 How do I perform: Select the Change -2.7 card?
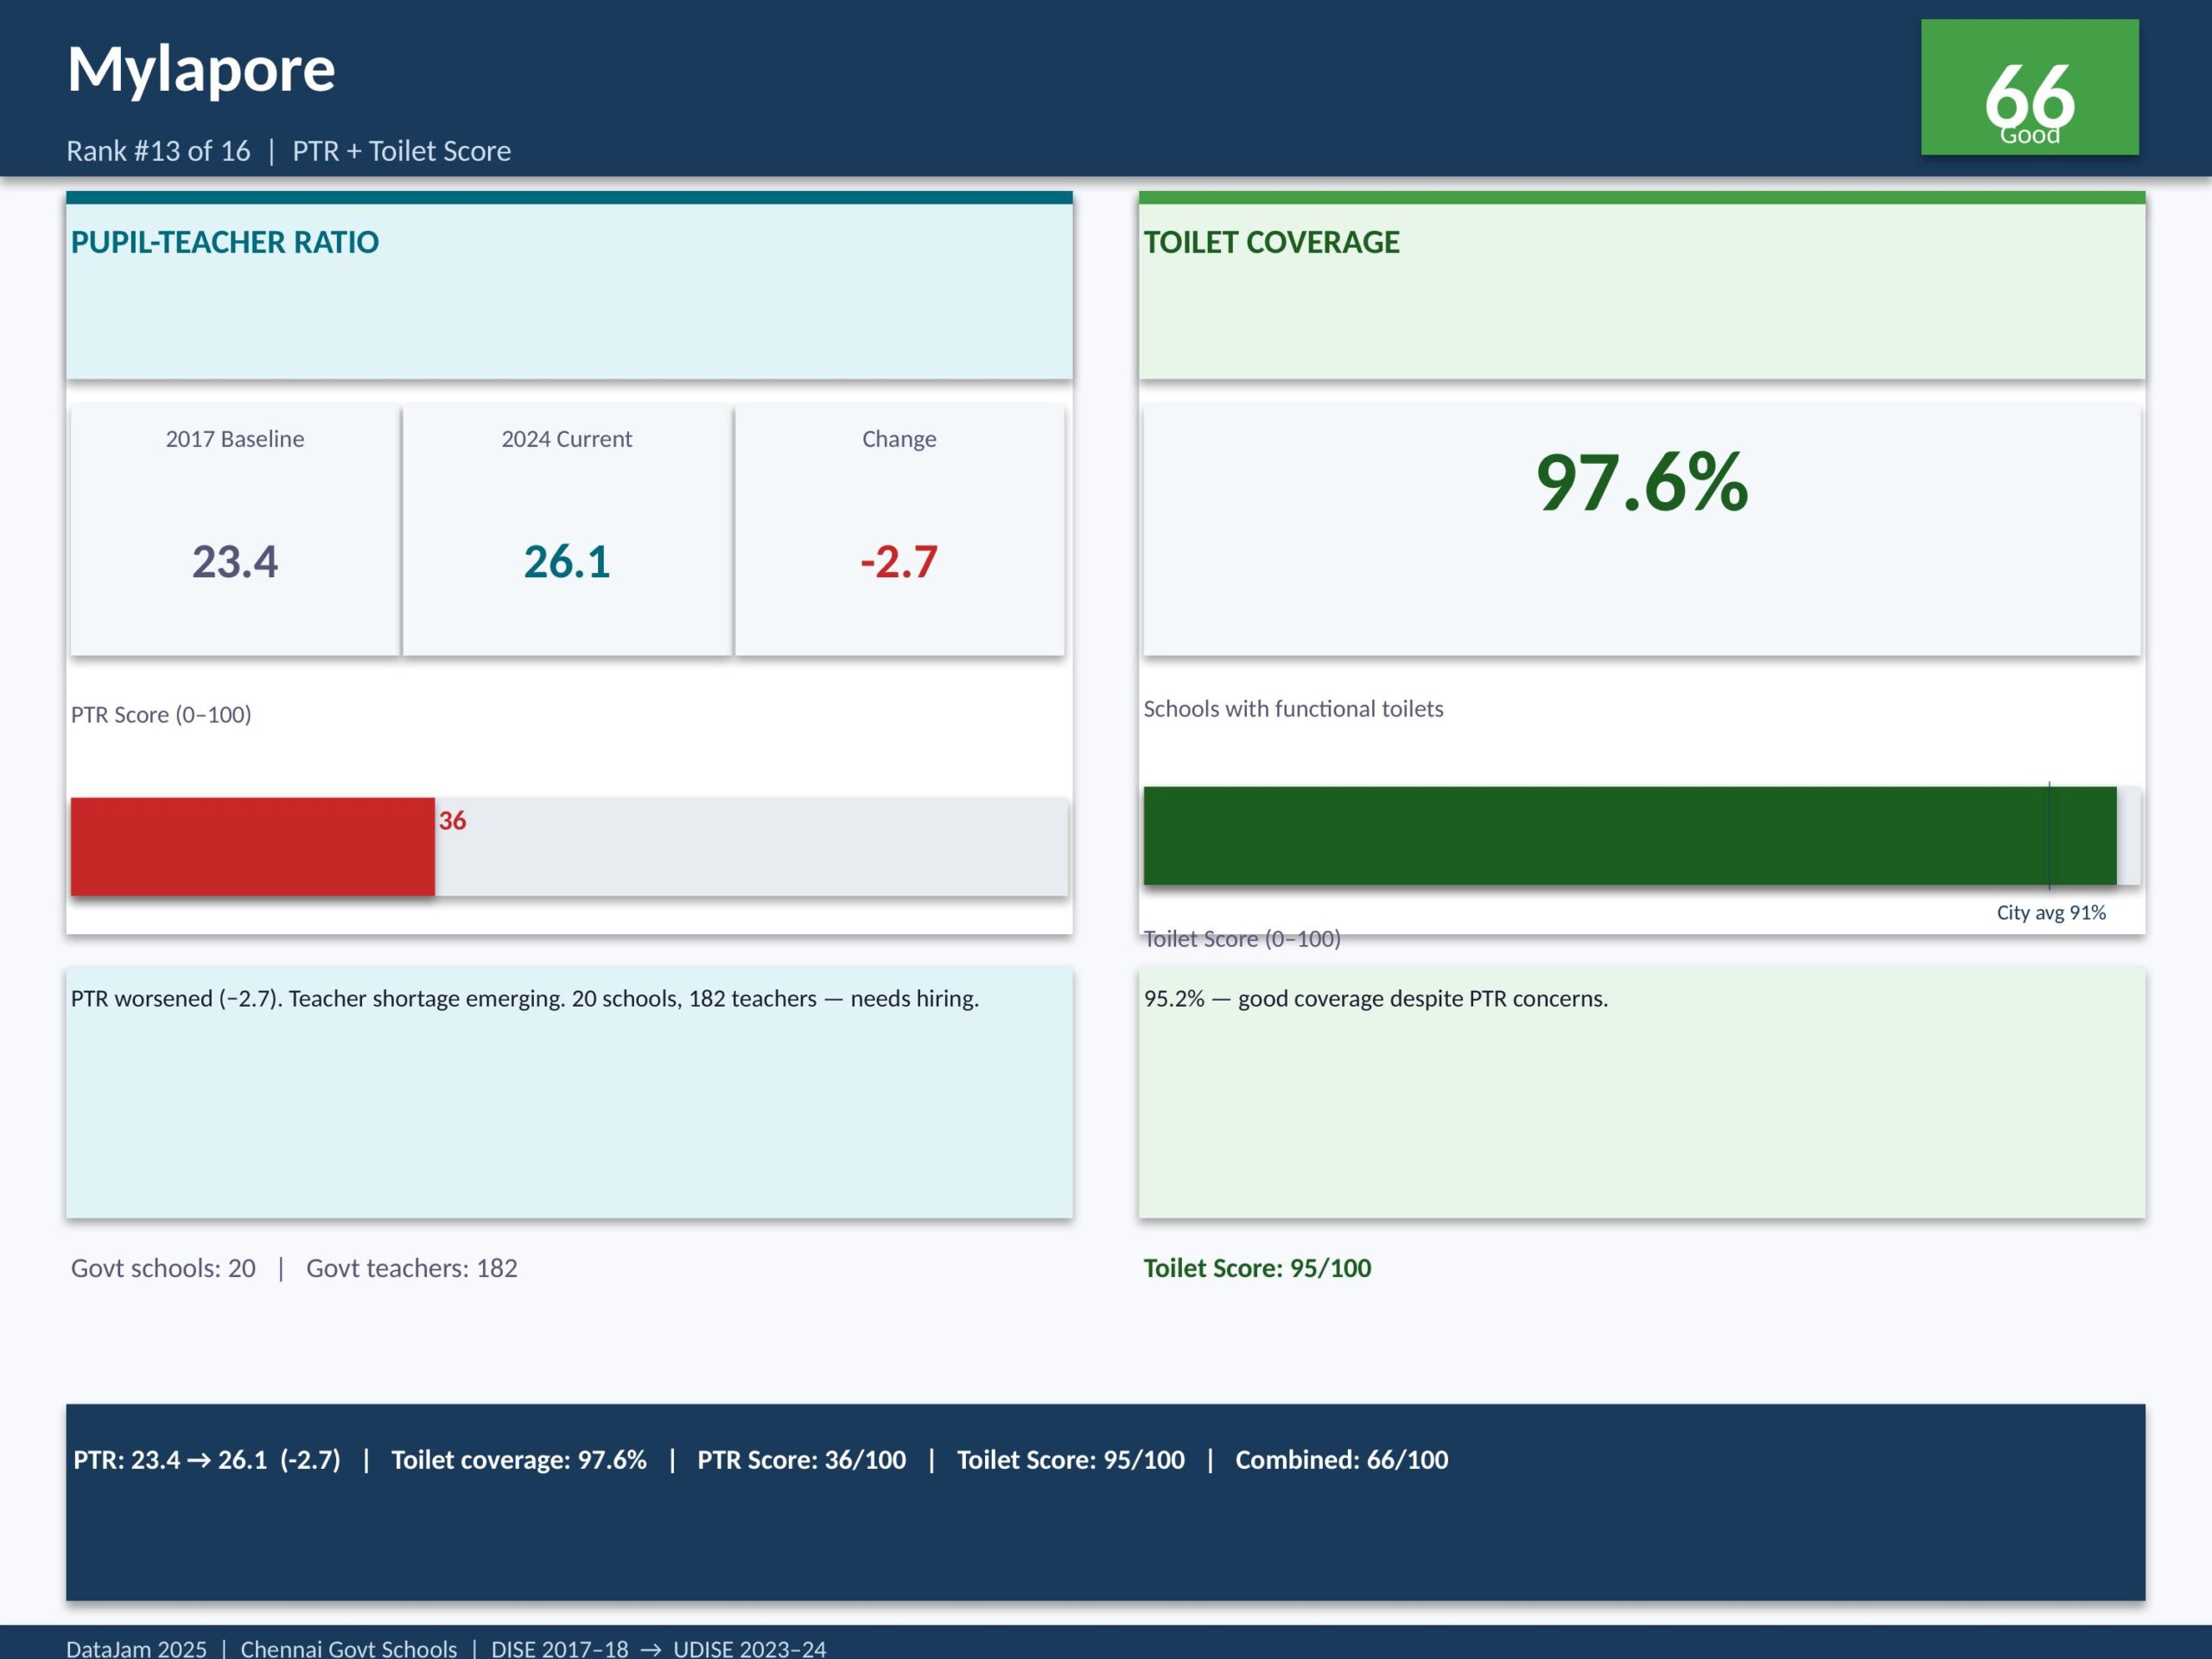(899, 530)
